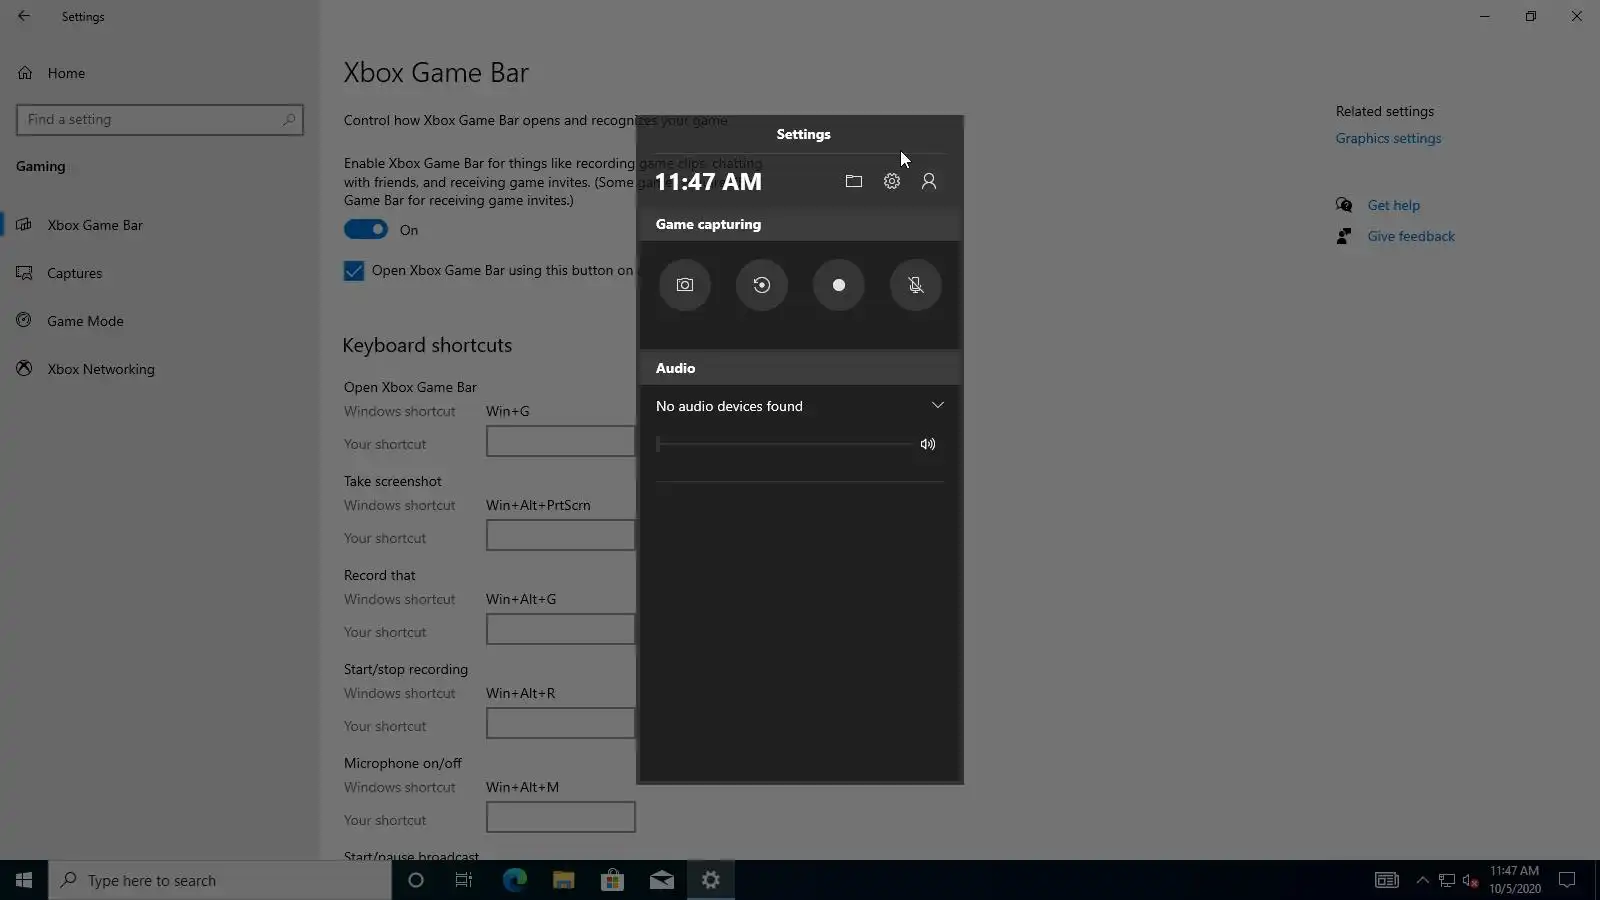The width and height of the screenshot is (1600, 900).
Task: Open the Get help link
Action: (x=1394, y=205)
